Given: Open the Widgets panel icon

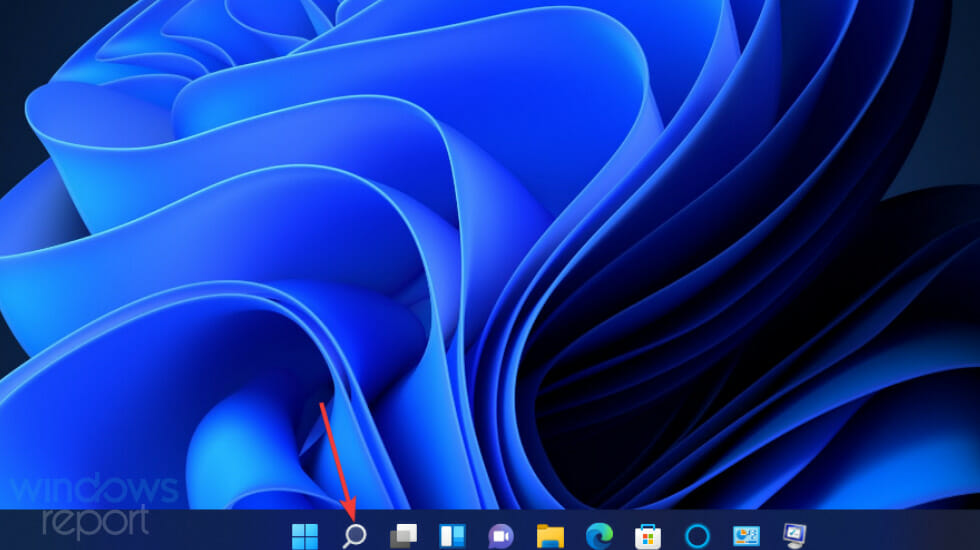Looking at the screenshot, I should 452,536.
